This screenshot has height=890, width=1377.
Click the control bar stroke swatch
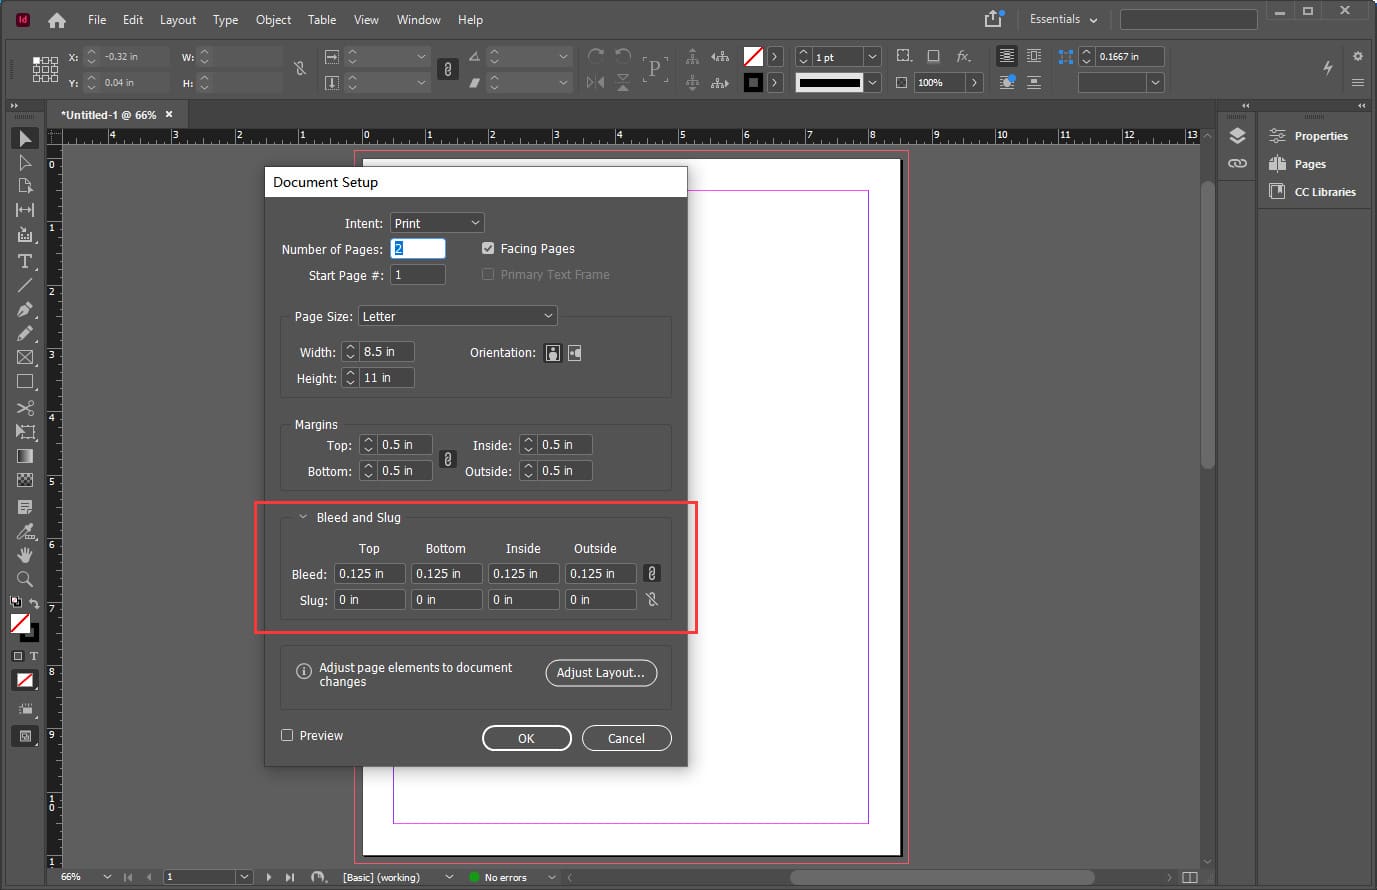click(x=753, y=82)
